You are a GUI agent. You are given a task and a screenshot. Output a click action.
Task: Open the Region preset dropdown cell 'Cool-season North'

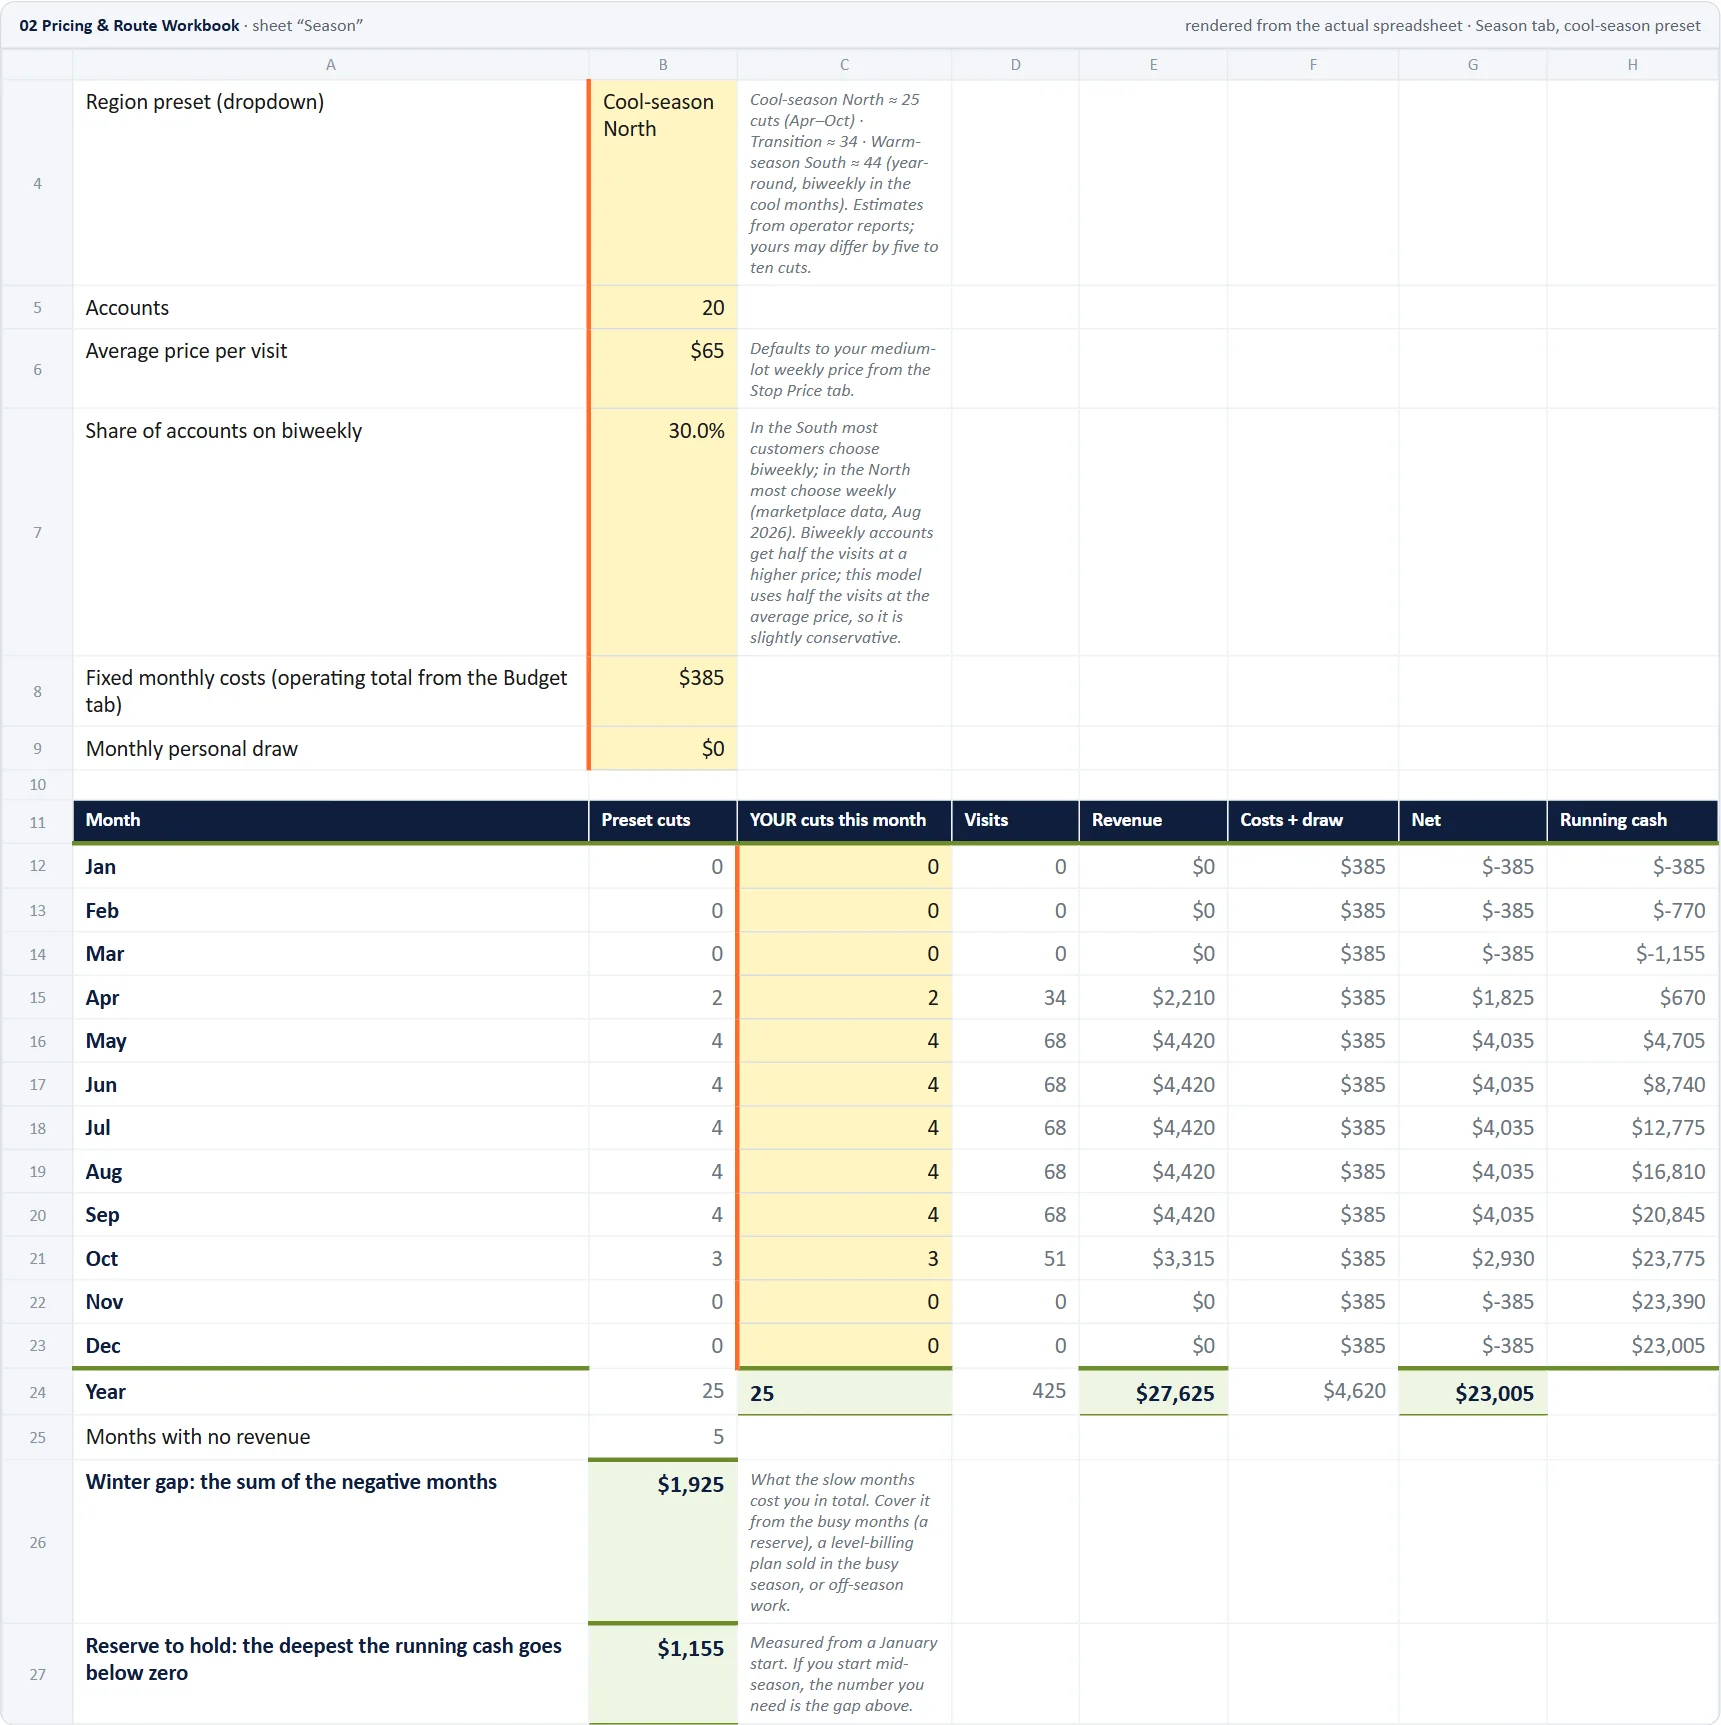[663, 183]
